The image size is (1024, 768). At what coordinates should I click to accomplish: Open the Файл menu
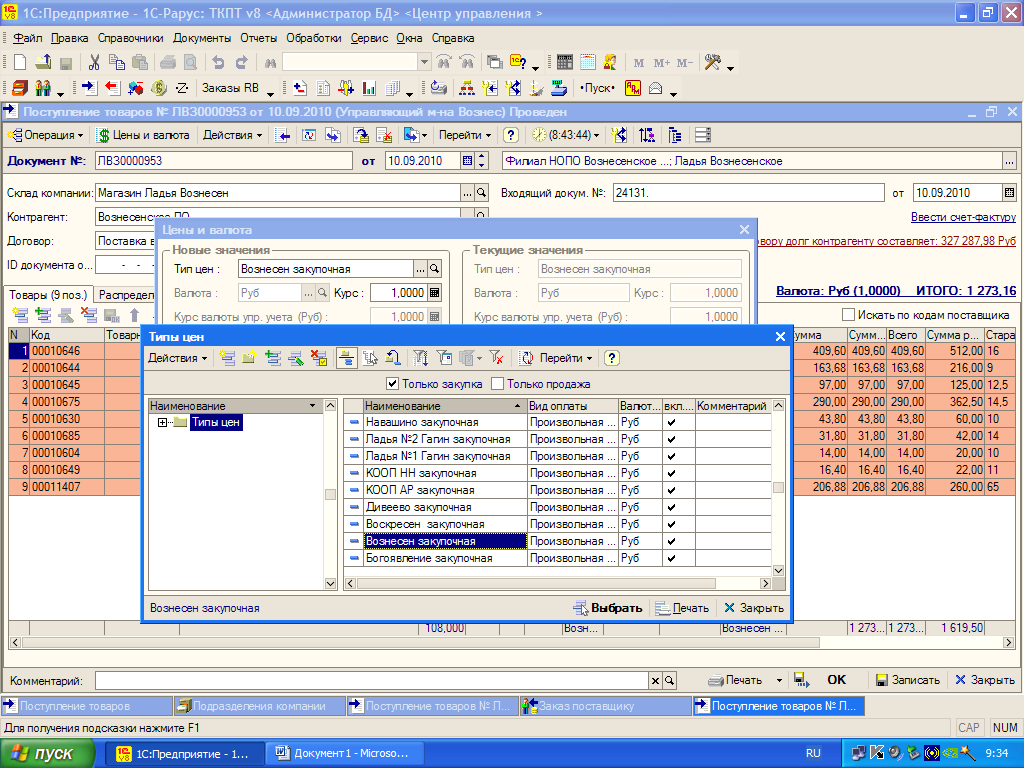(x=28, y=38)
